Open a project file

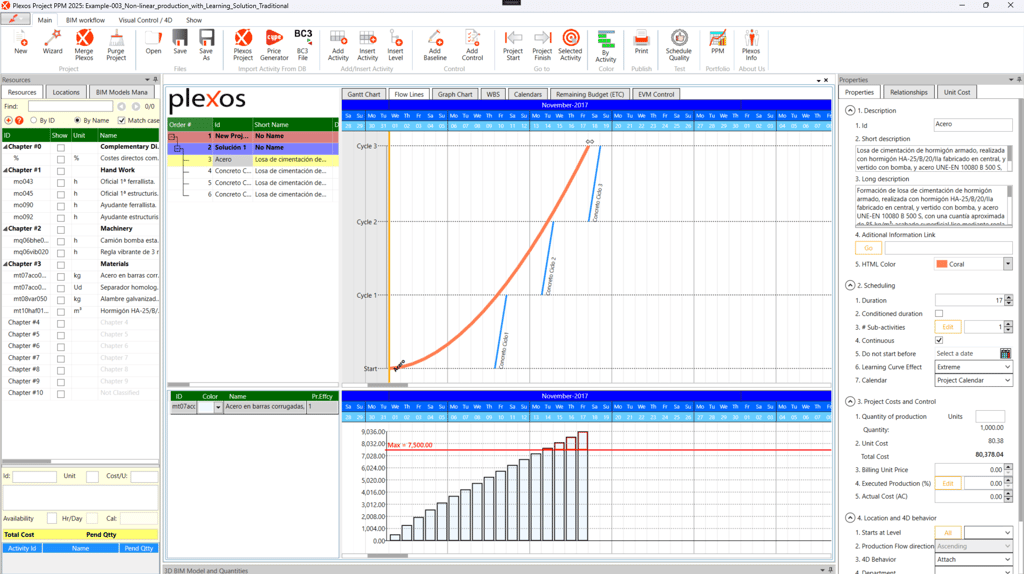(153, 42)
